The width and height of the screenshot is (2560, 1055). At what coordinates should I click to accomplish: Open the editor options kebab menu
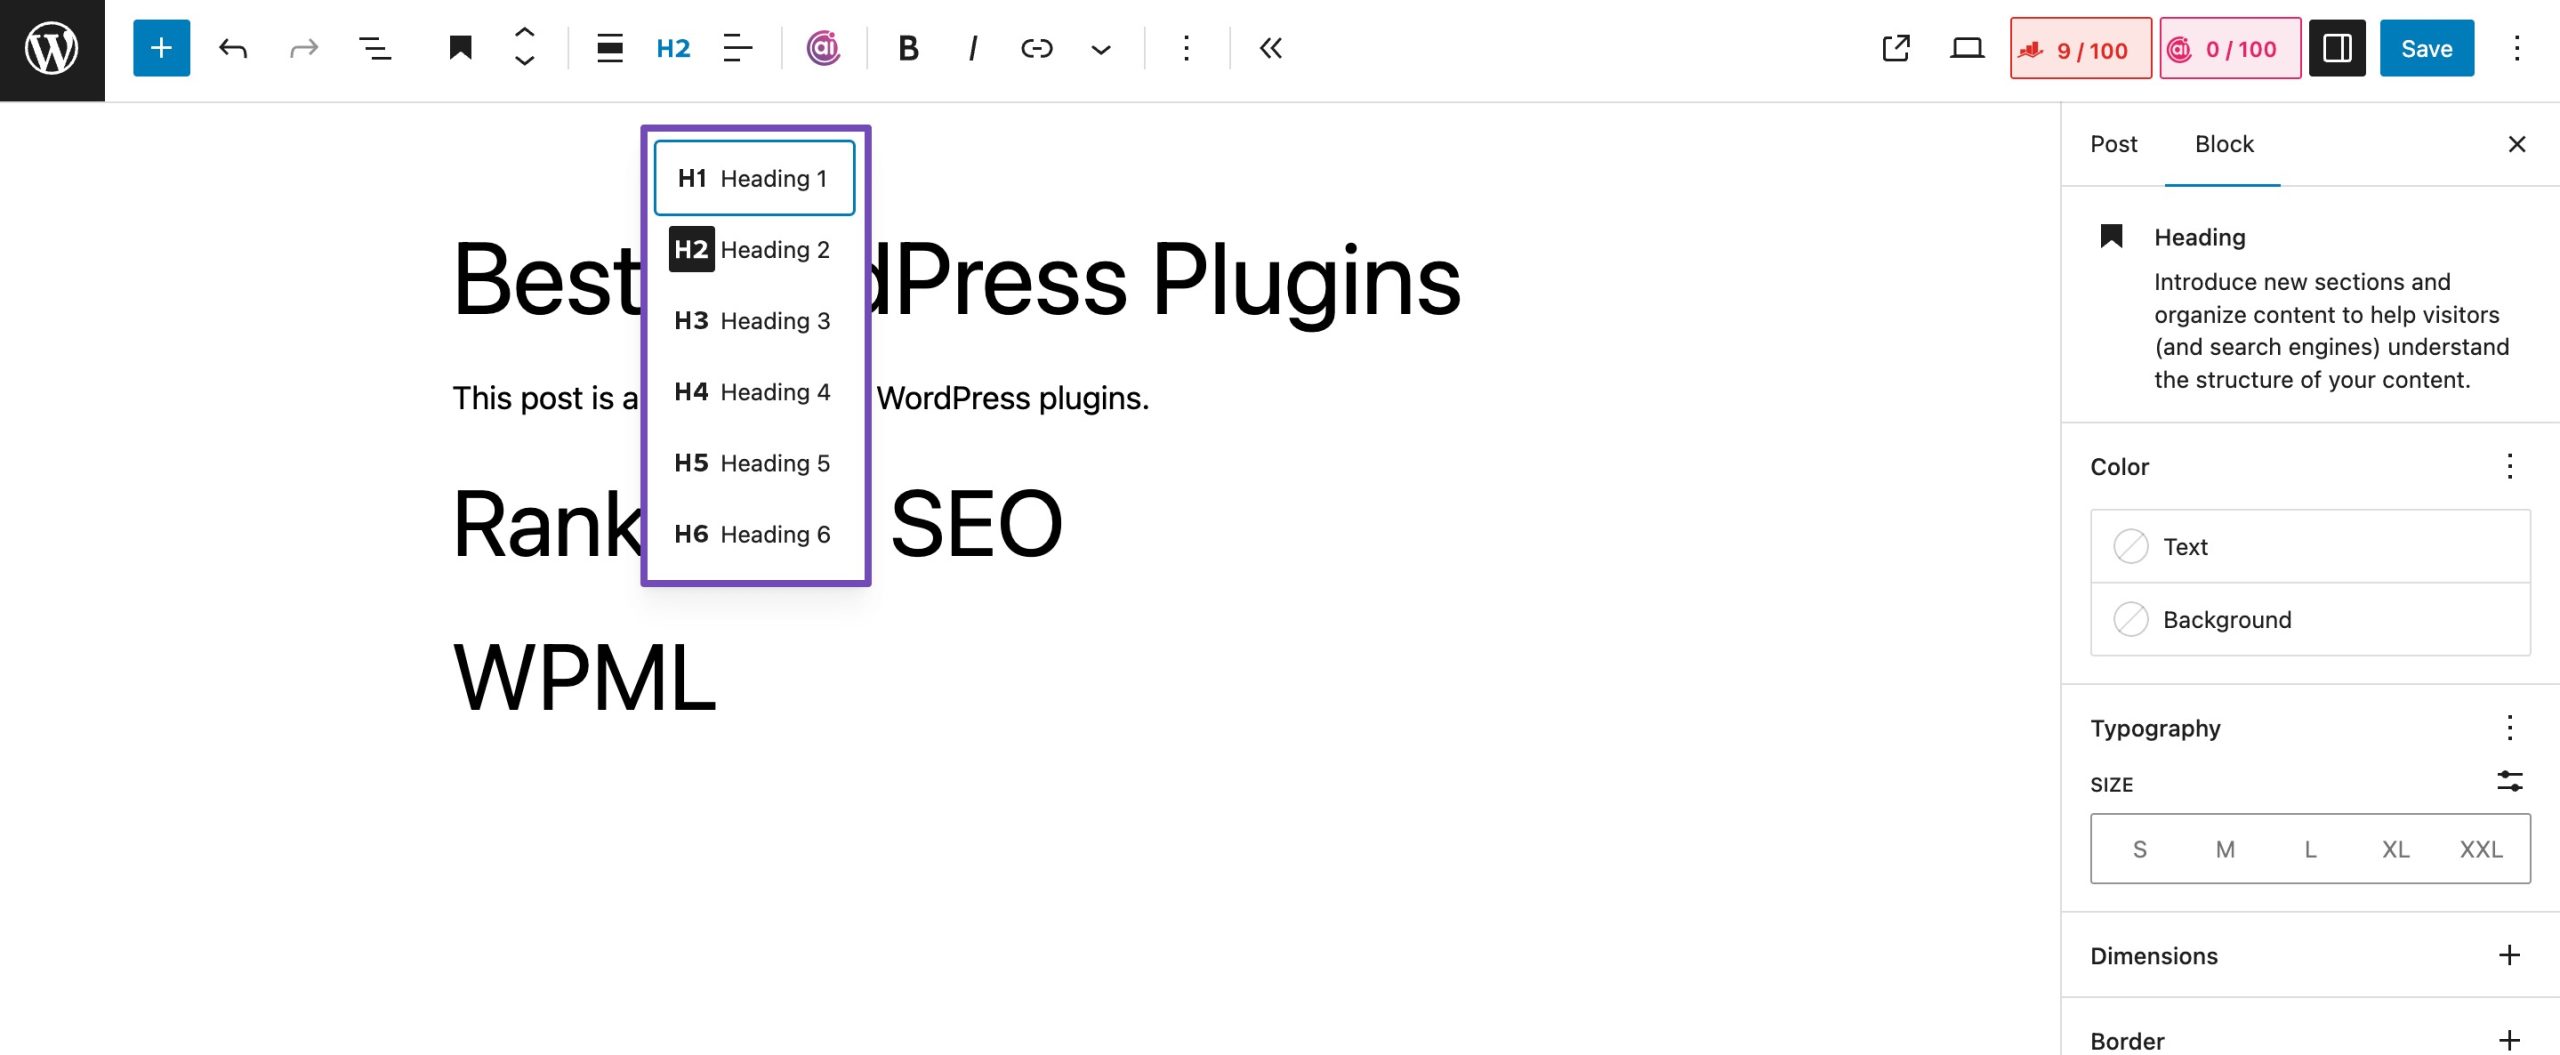click(x=2517, y=48)
